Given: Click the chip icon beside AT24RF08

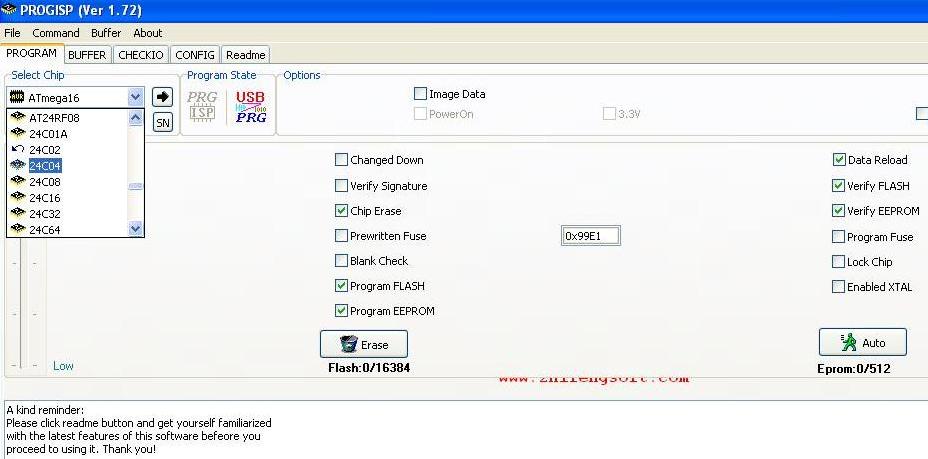Looking at the screenshot, I should pos(18,117).
